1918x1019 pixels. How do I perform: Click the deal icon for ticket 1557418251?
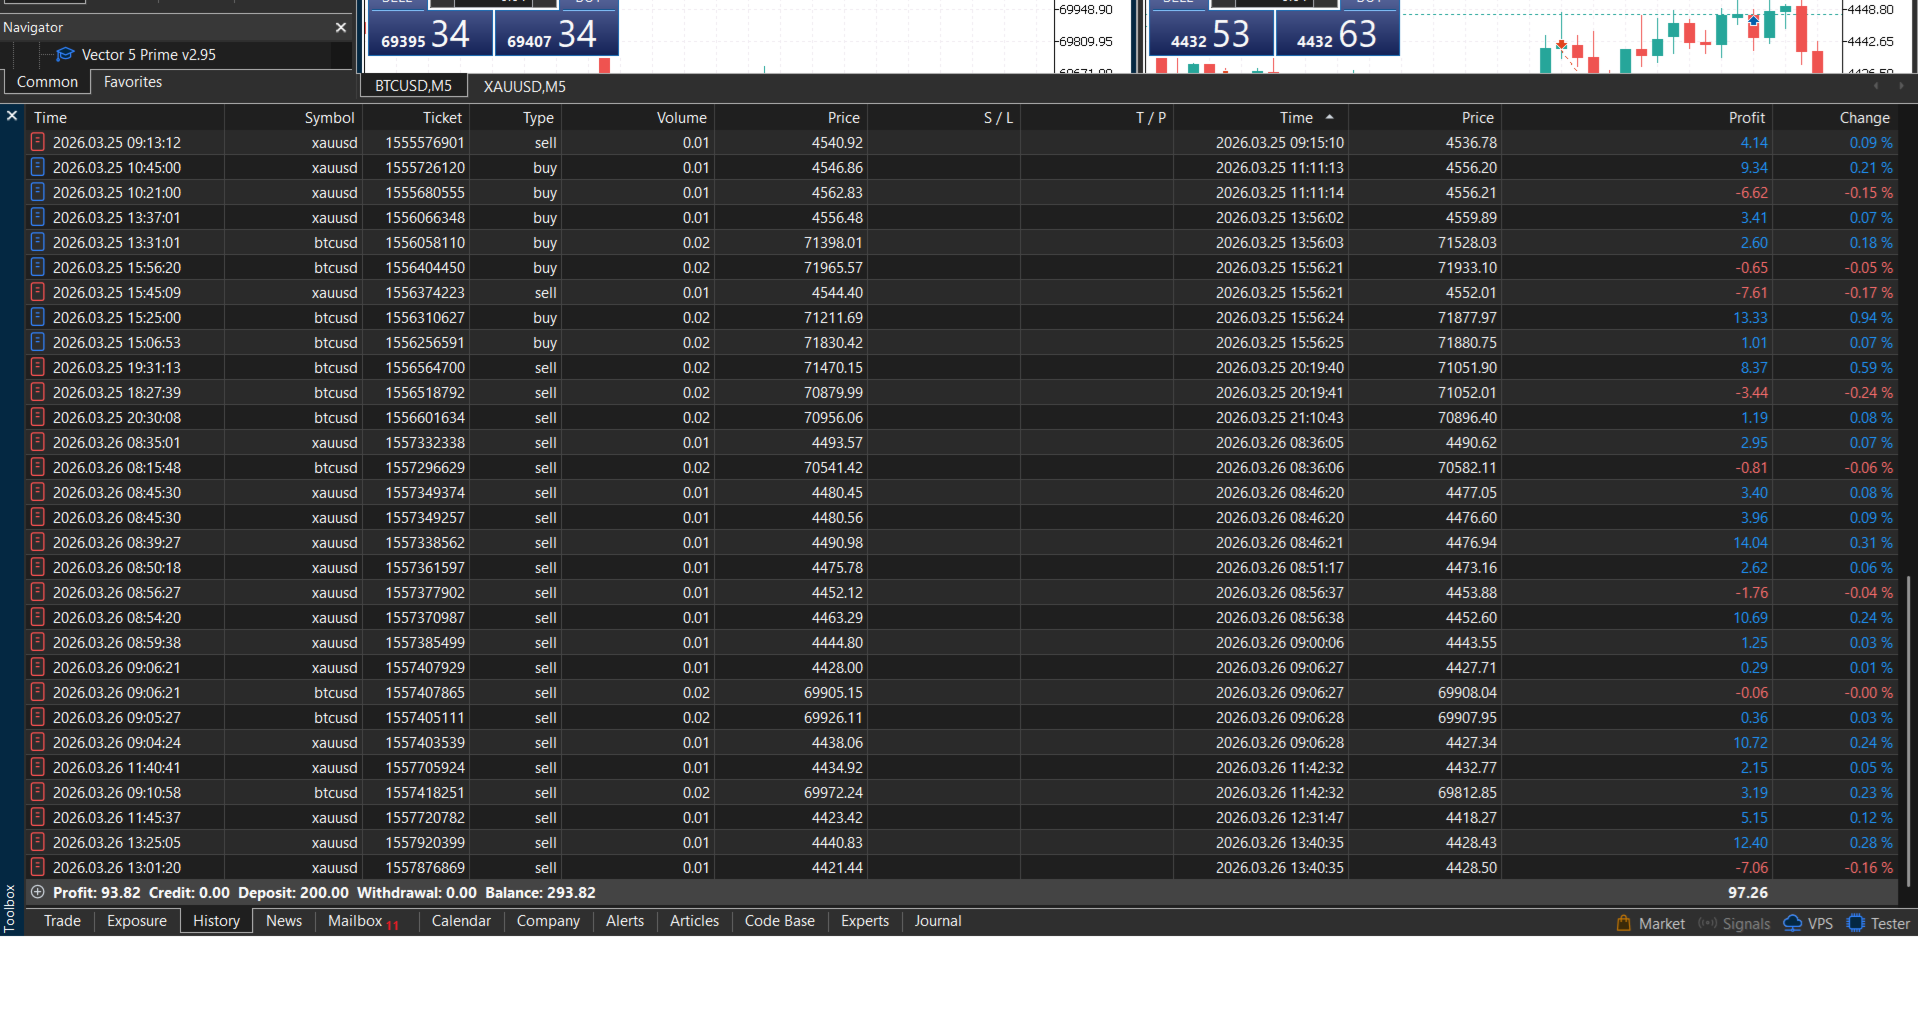click(38, 792)
